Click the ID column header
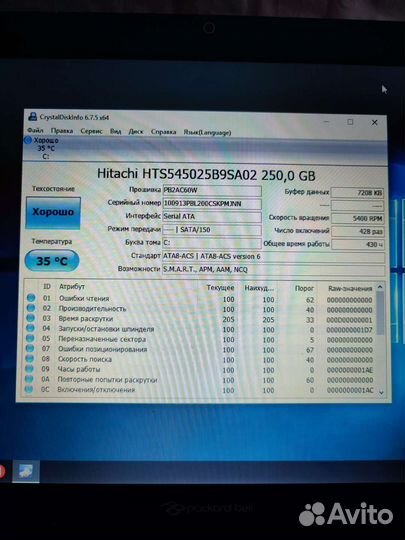Viewport: 405px width, 540px height. [46, 287]
